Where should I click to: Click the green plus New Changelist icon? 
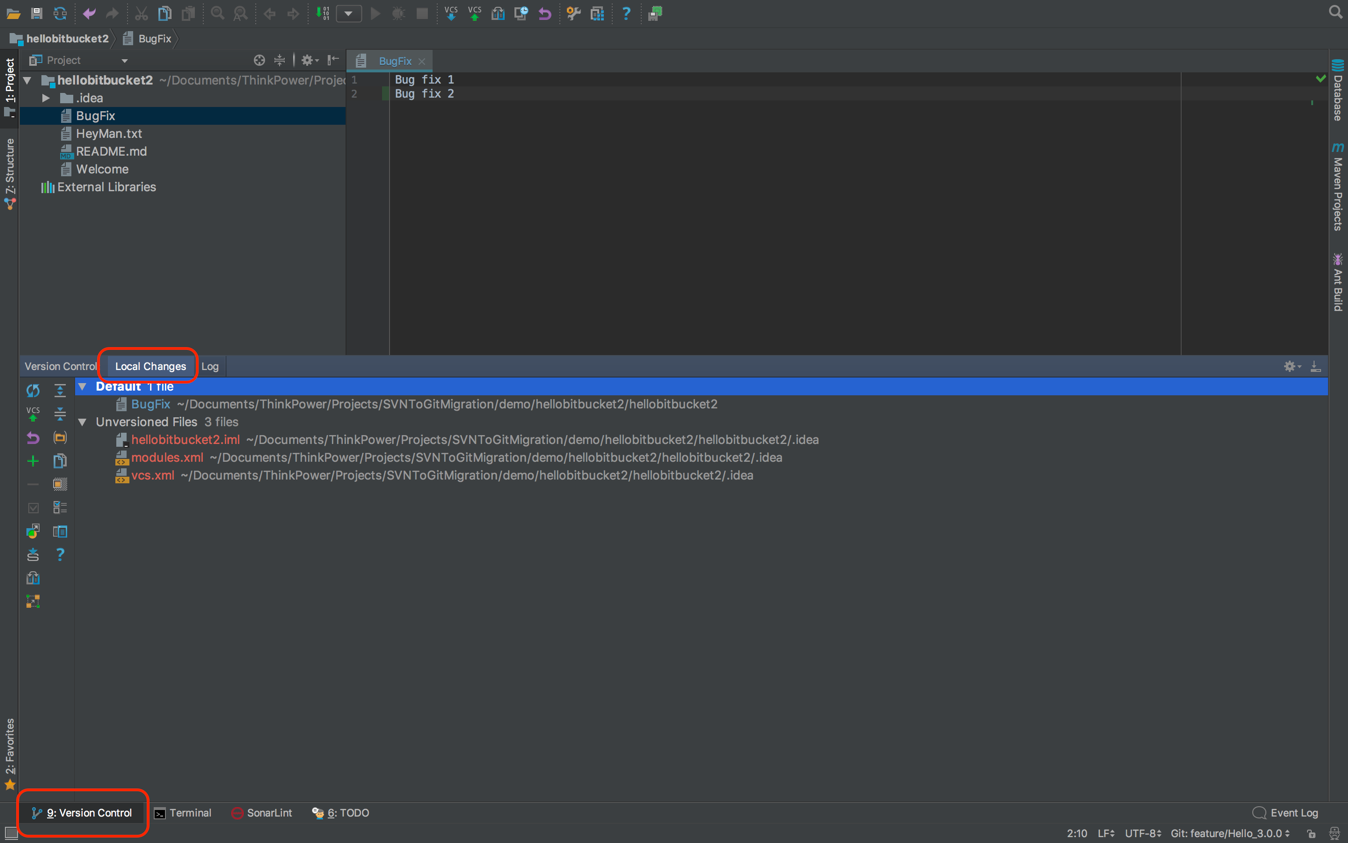[x=33, y=461]
